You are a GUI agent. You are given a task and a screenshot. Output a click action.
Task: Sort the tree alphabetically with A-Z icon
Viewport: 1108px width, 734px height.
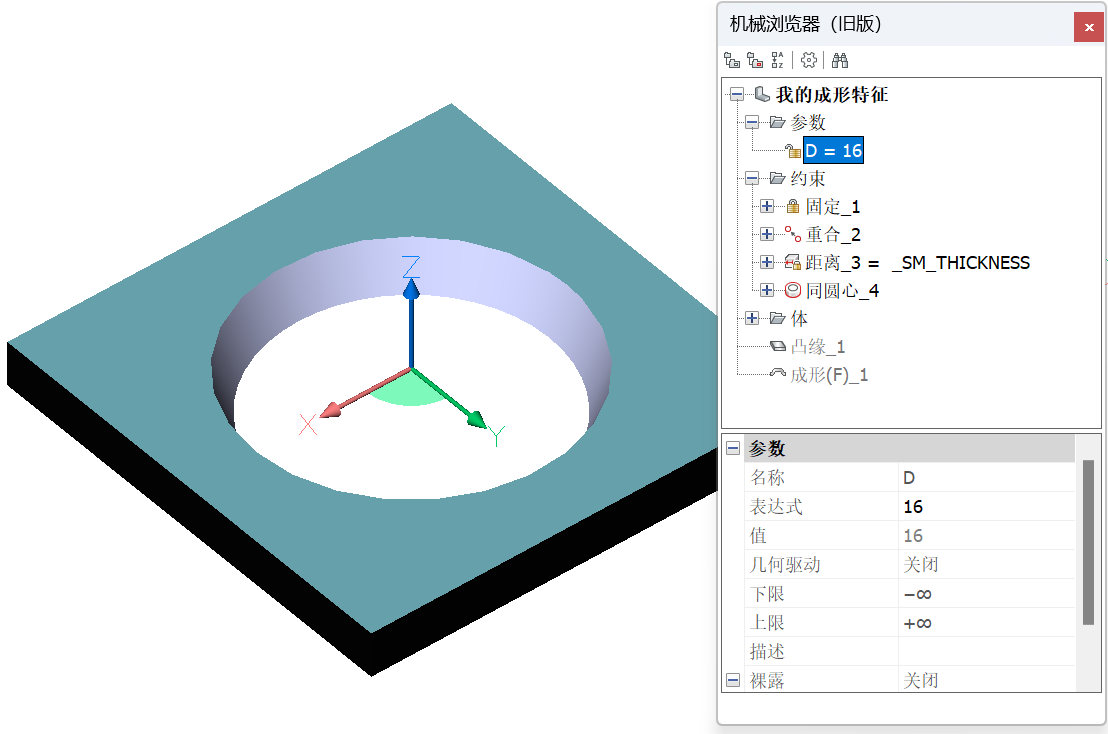coord(777,61)
